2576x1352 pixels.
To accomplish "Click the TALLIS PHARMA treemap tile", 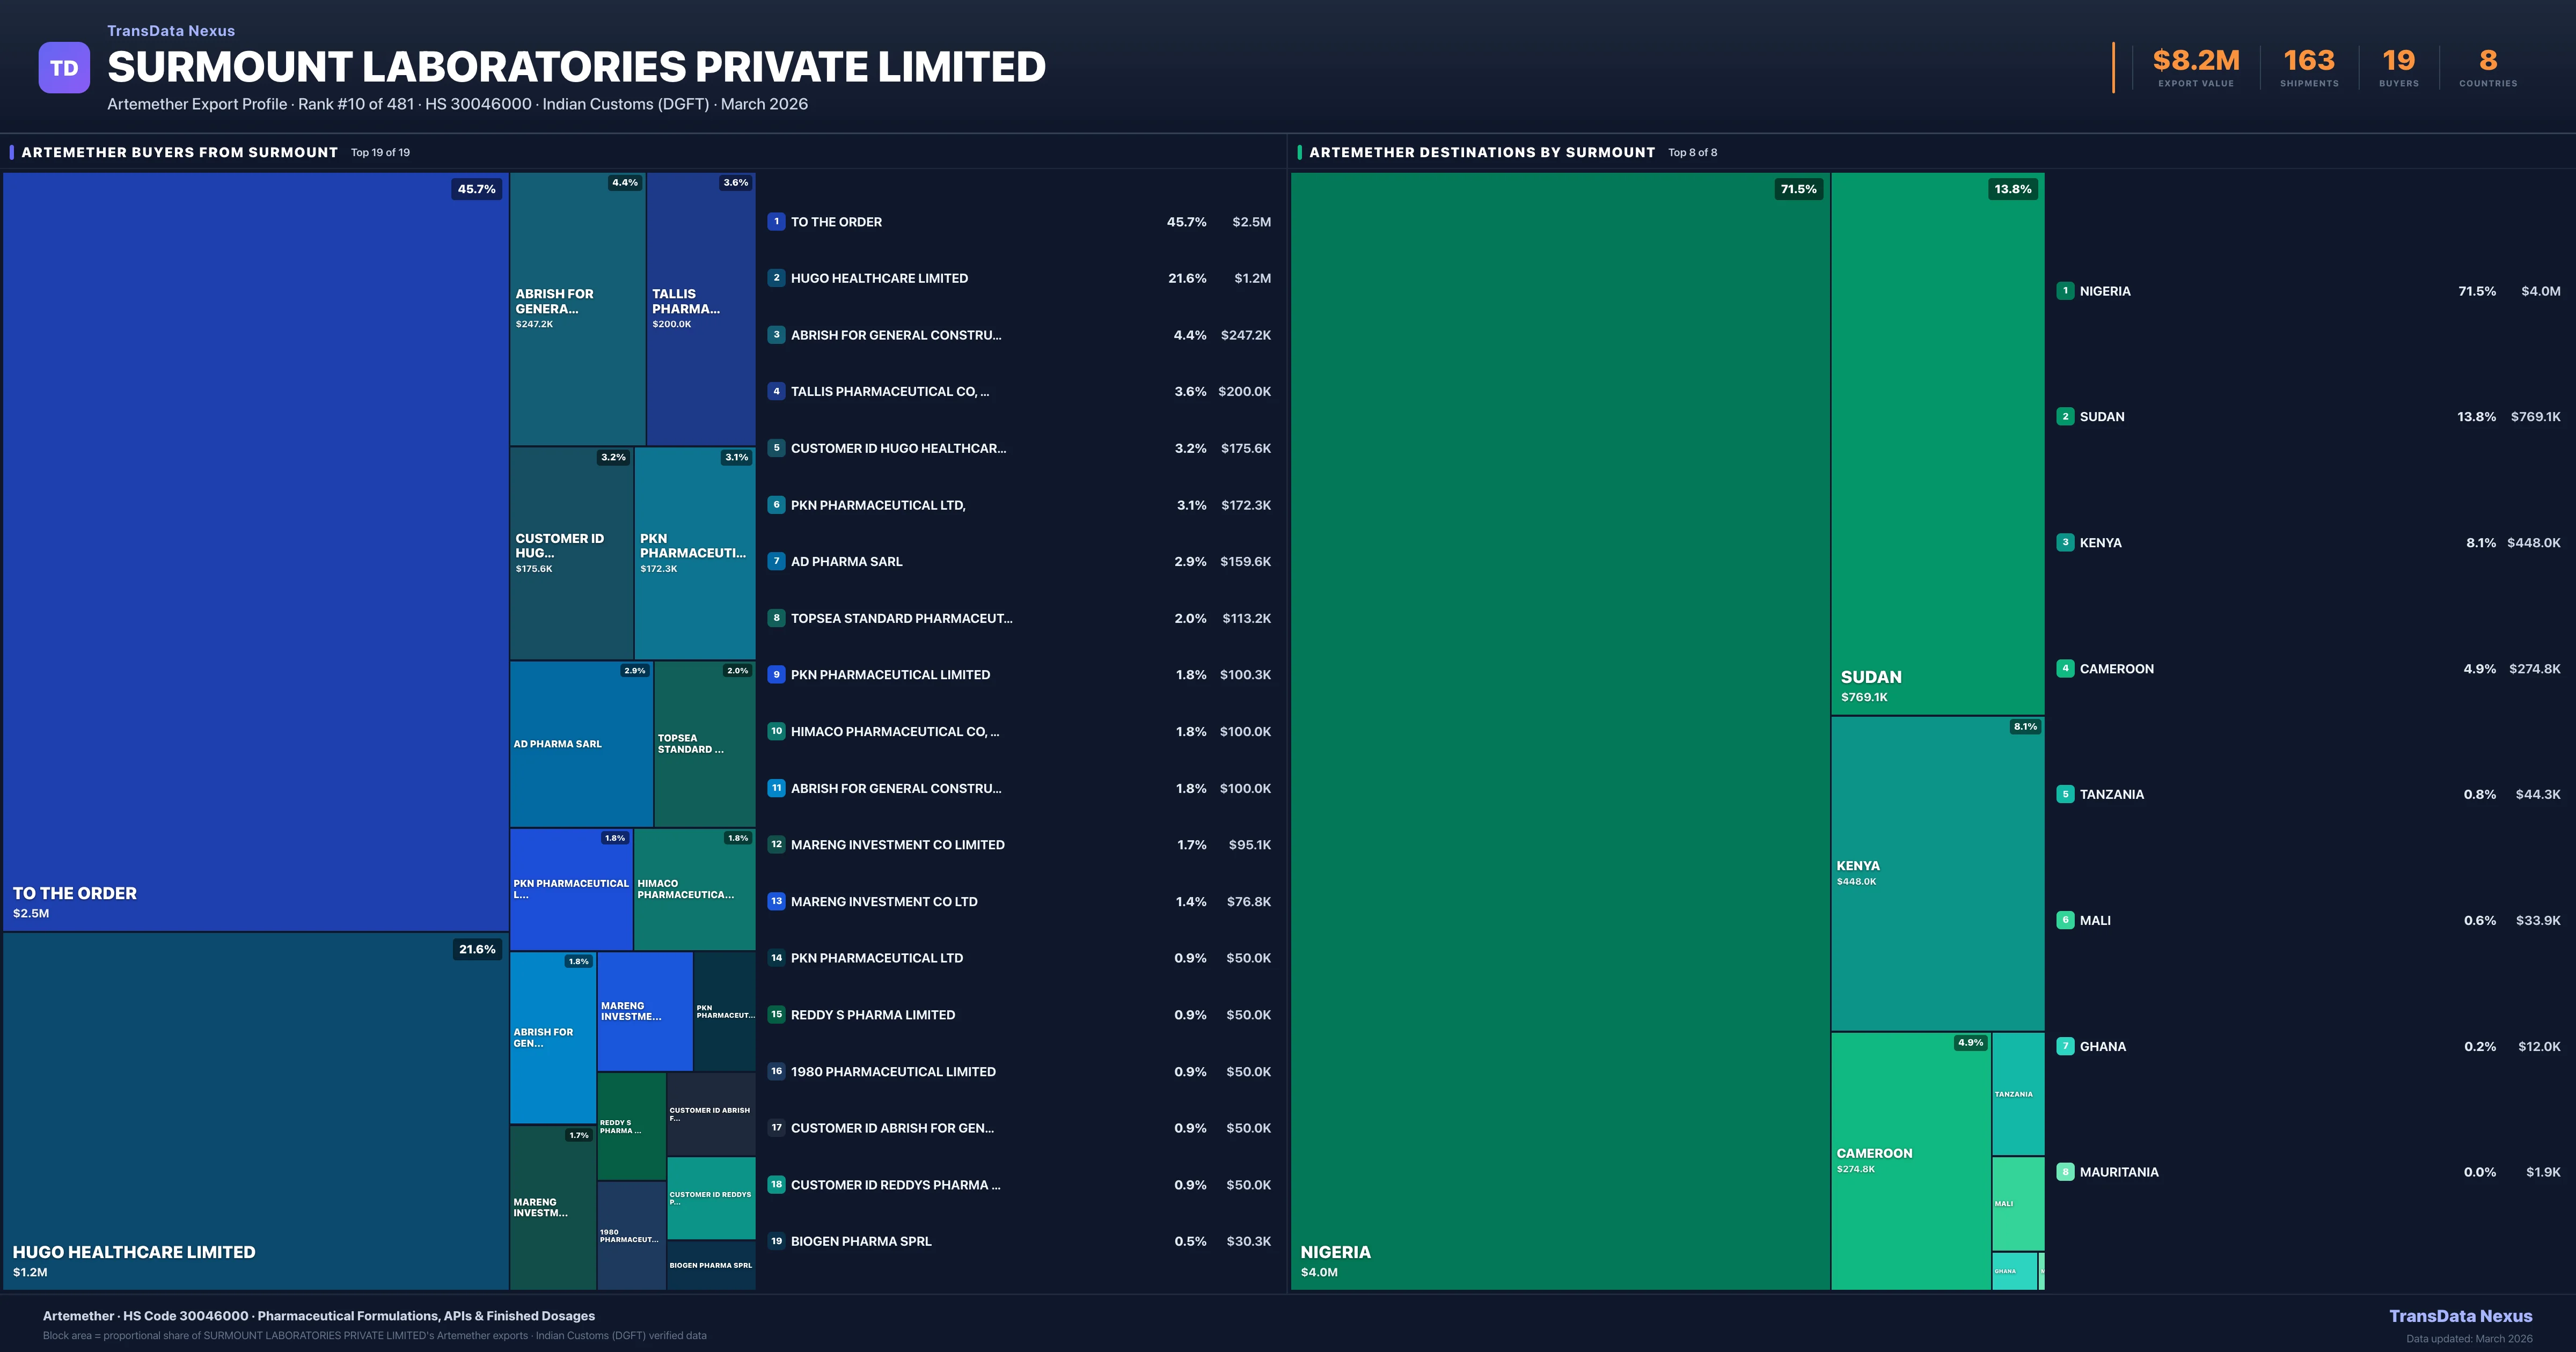I will tap(700, 308).
